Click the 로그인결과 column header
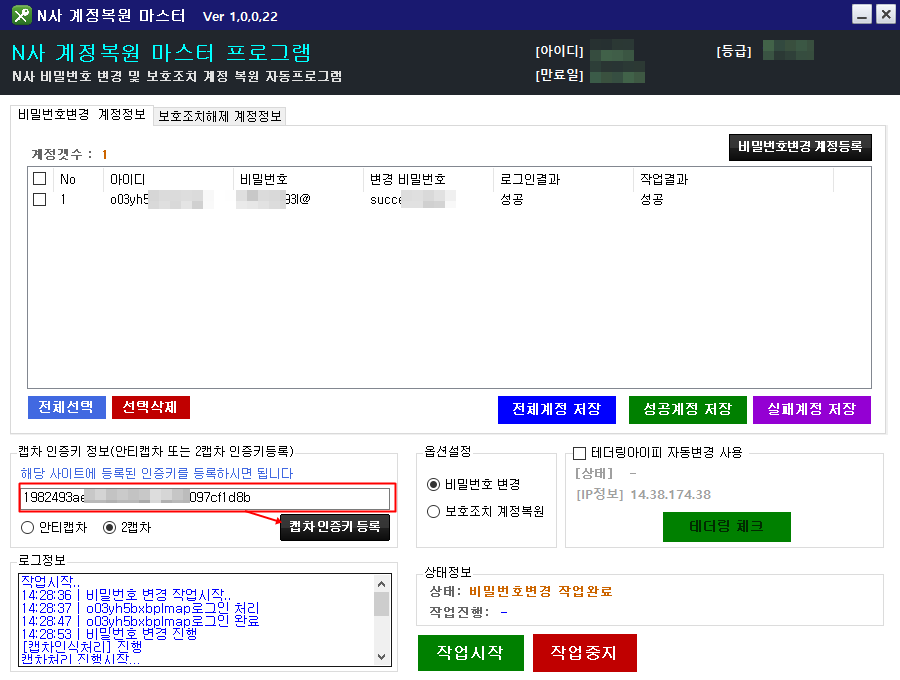900x680 pixels. click(x=562, y=179)
